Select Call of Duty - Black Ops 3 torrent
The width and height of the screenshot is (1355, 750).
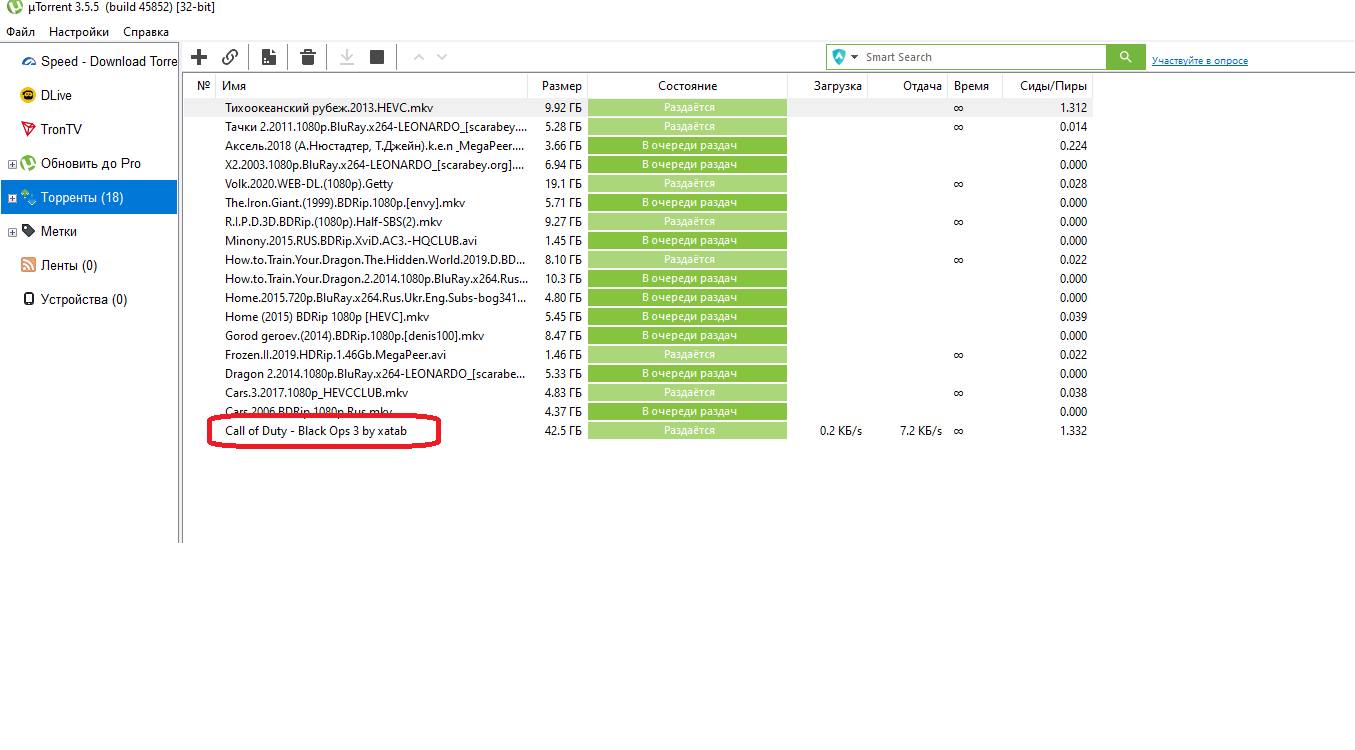pos(316,430)
